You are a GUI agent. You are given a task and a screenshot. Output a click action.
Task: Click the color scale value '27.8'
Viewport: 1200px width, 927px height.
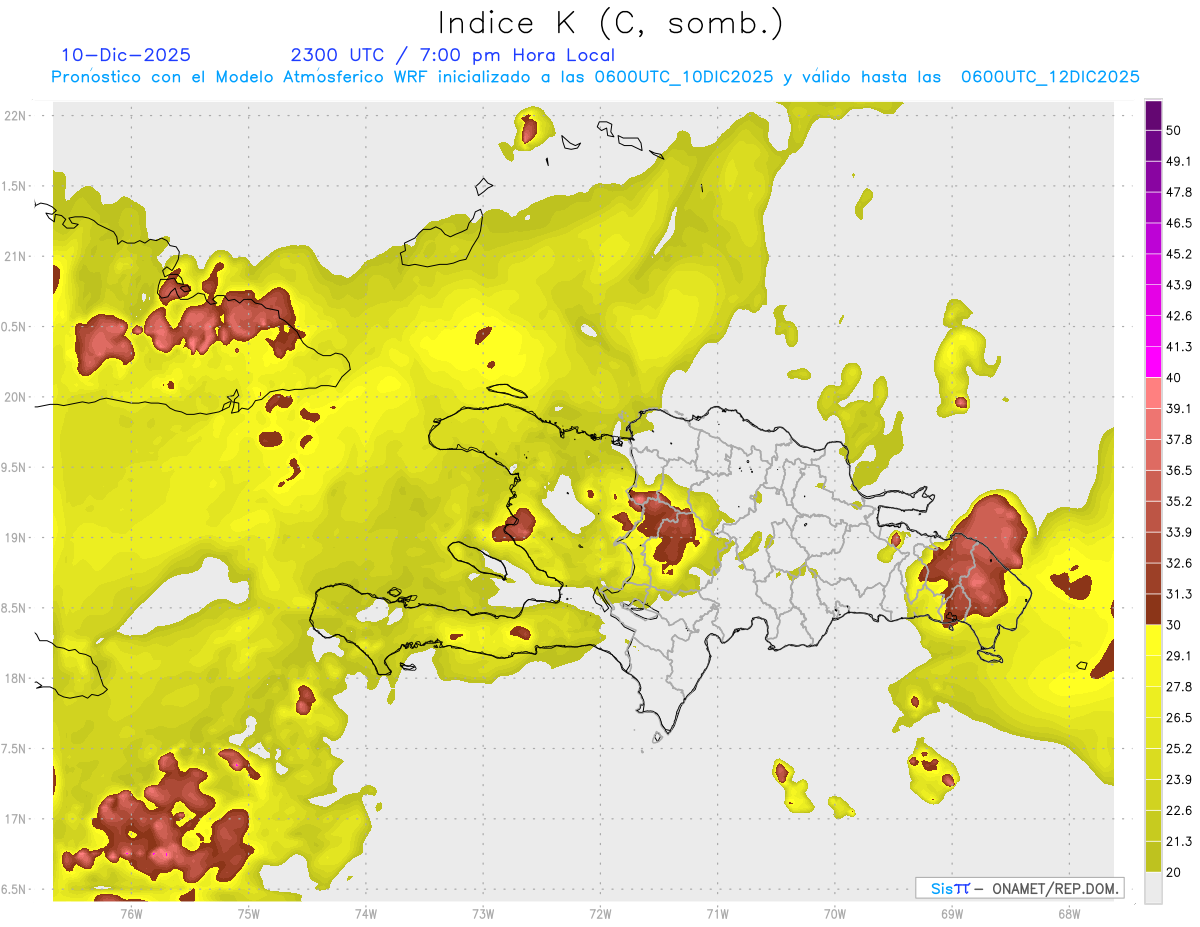1179,687
